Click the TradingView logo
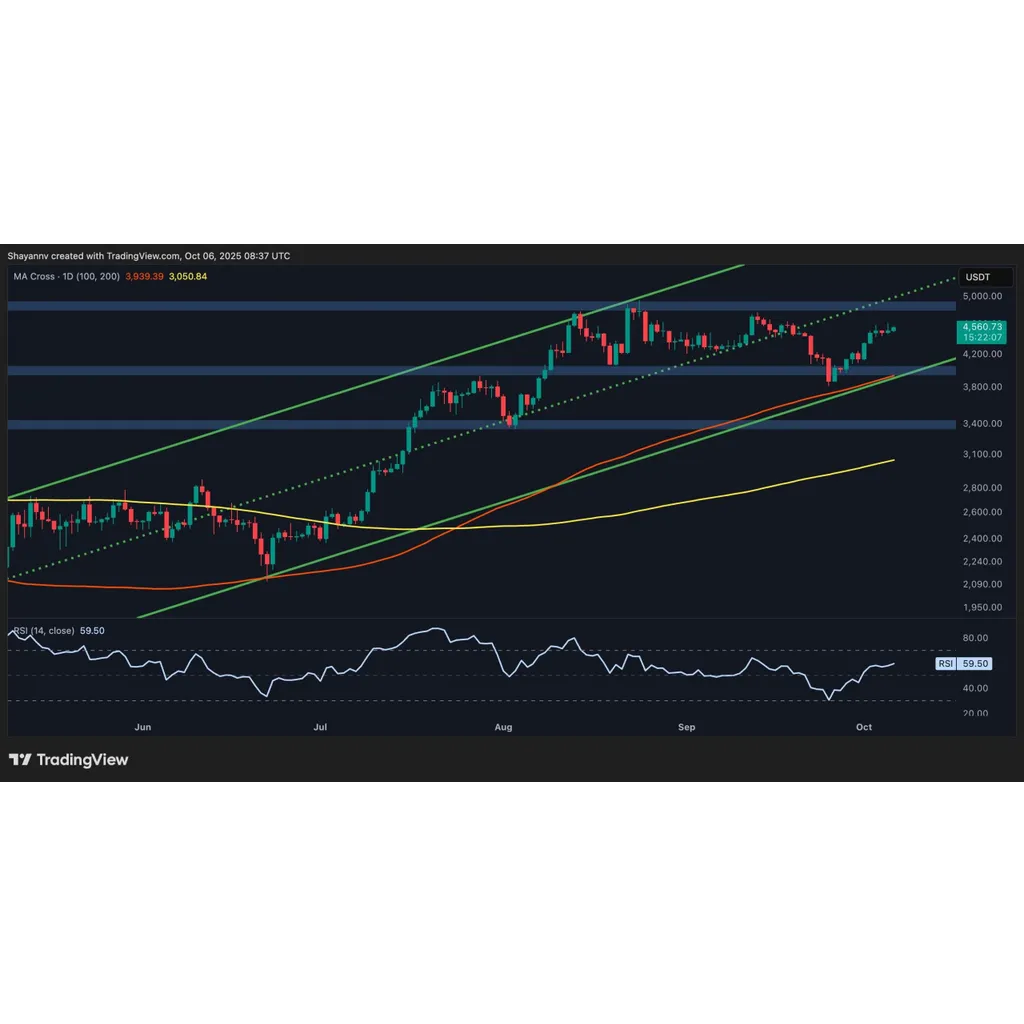Viewport: 1024px width, 1024px height. coord(69,760)
